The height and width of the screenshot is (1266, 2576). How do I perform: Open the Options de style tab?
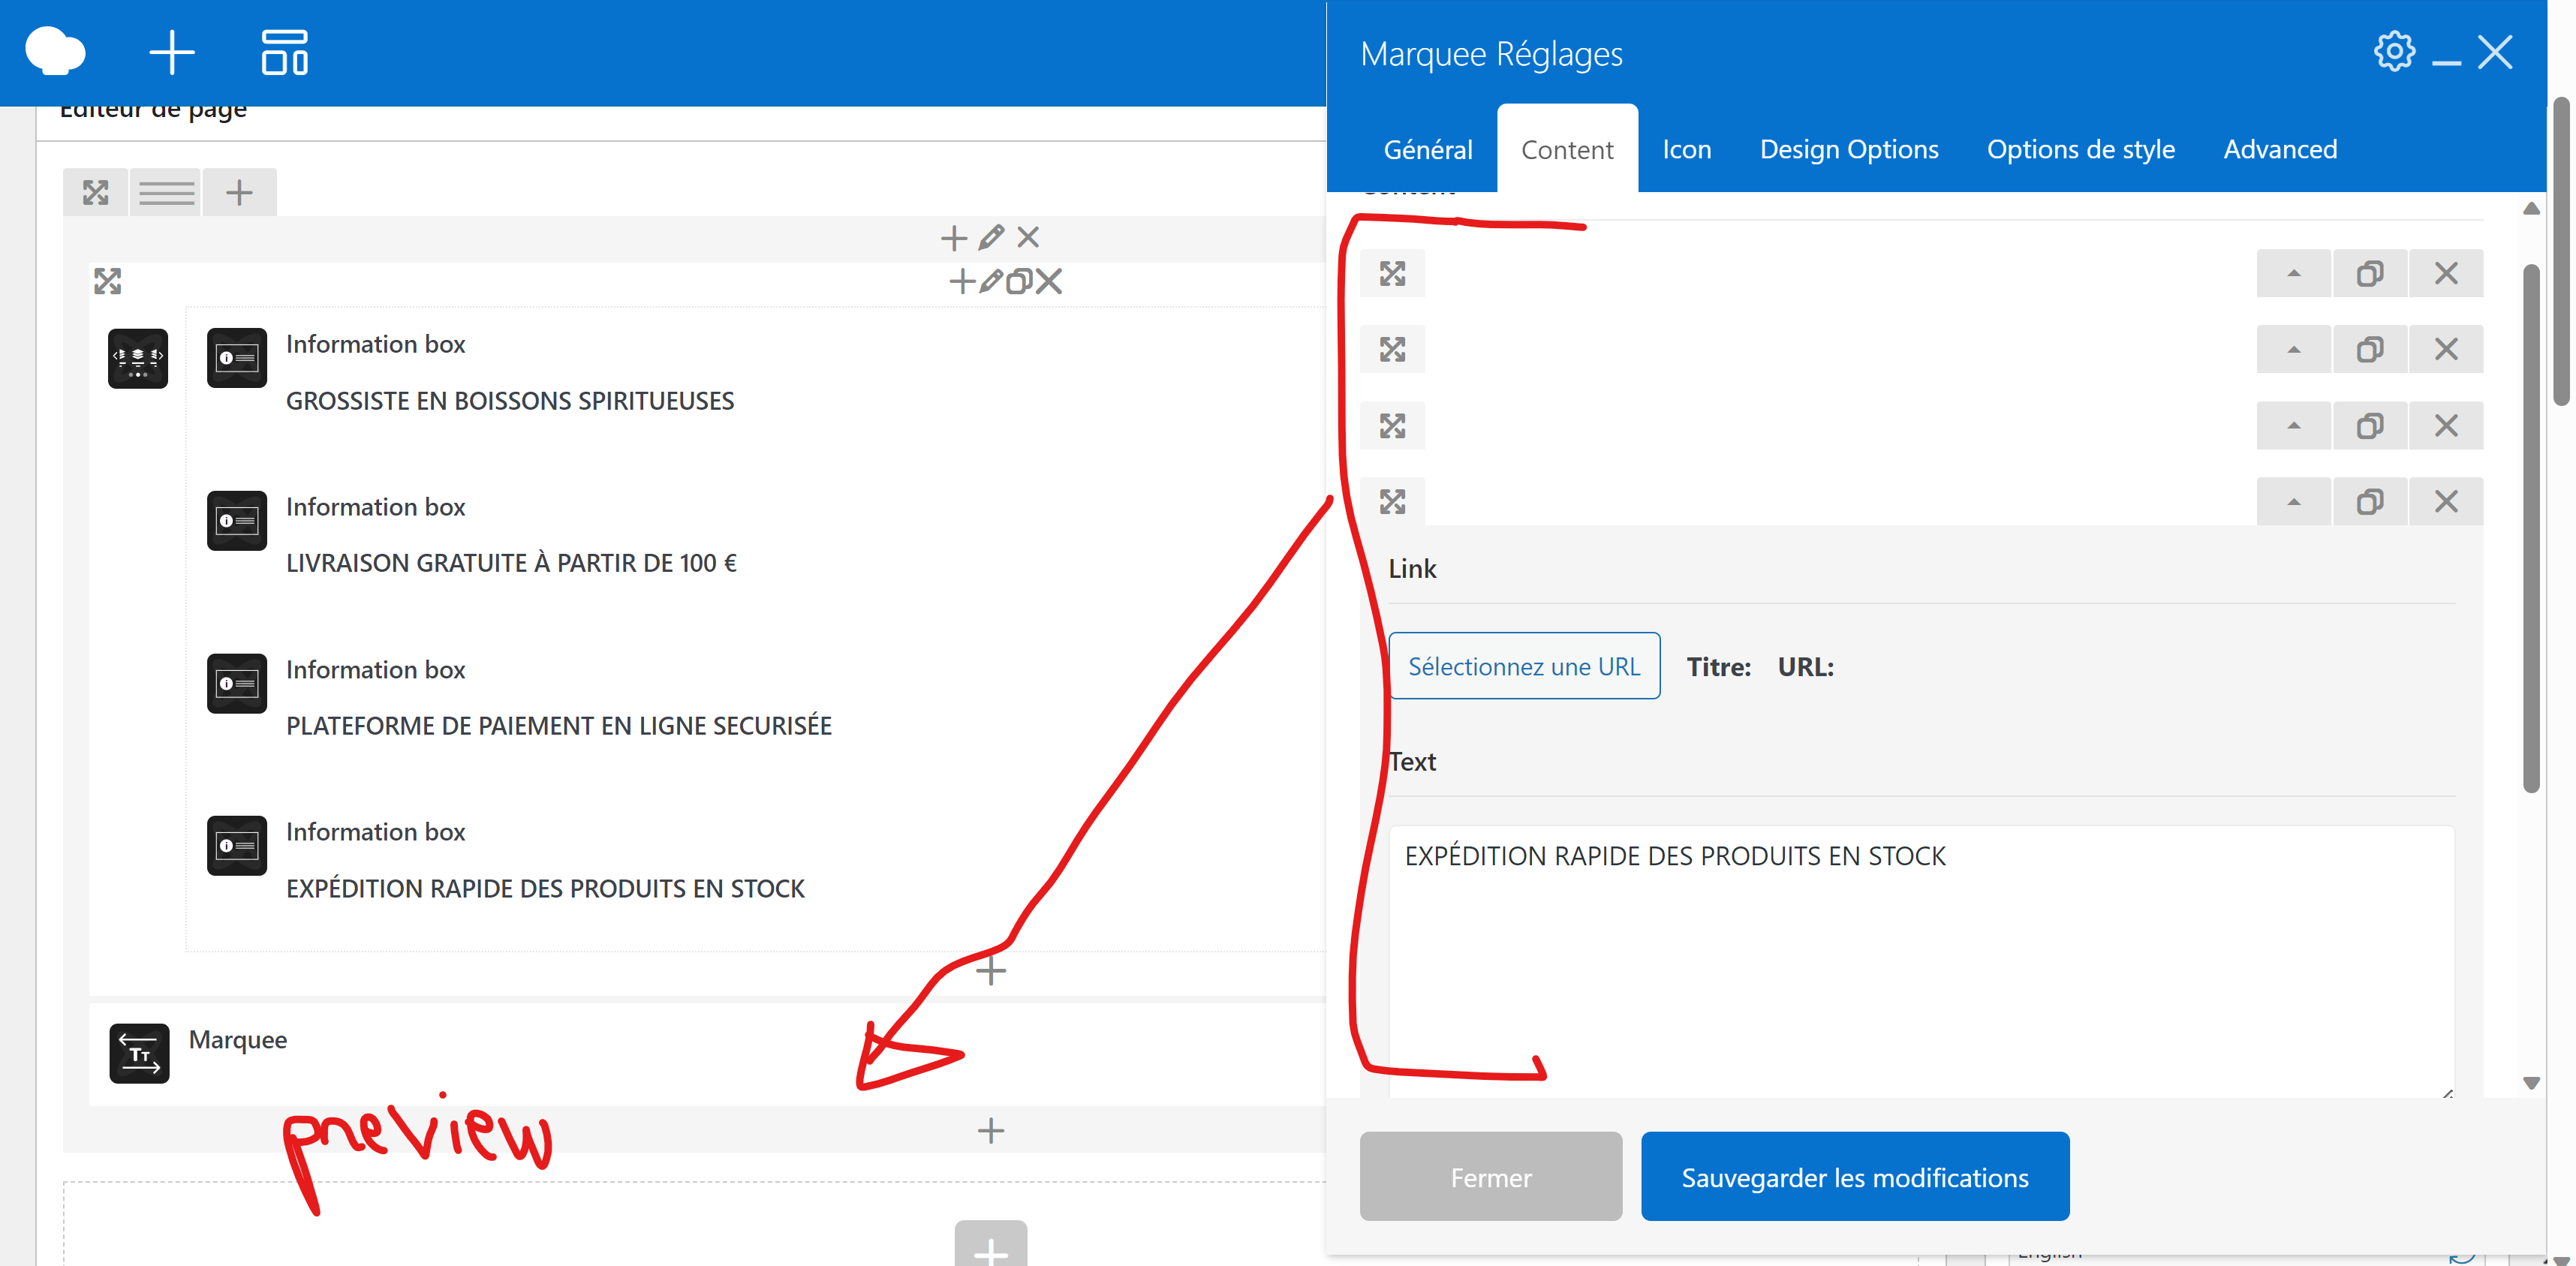2081,149
